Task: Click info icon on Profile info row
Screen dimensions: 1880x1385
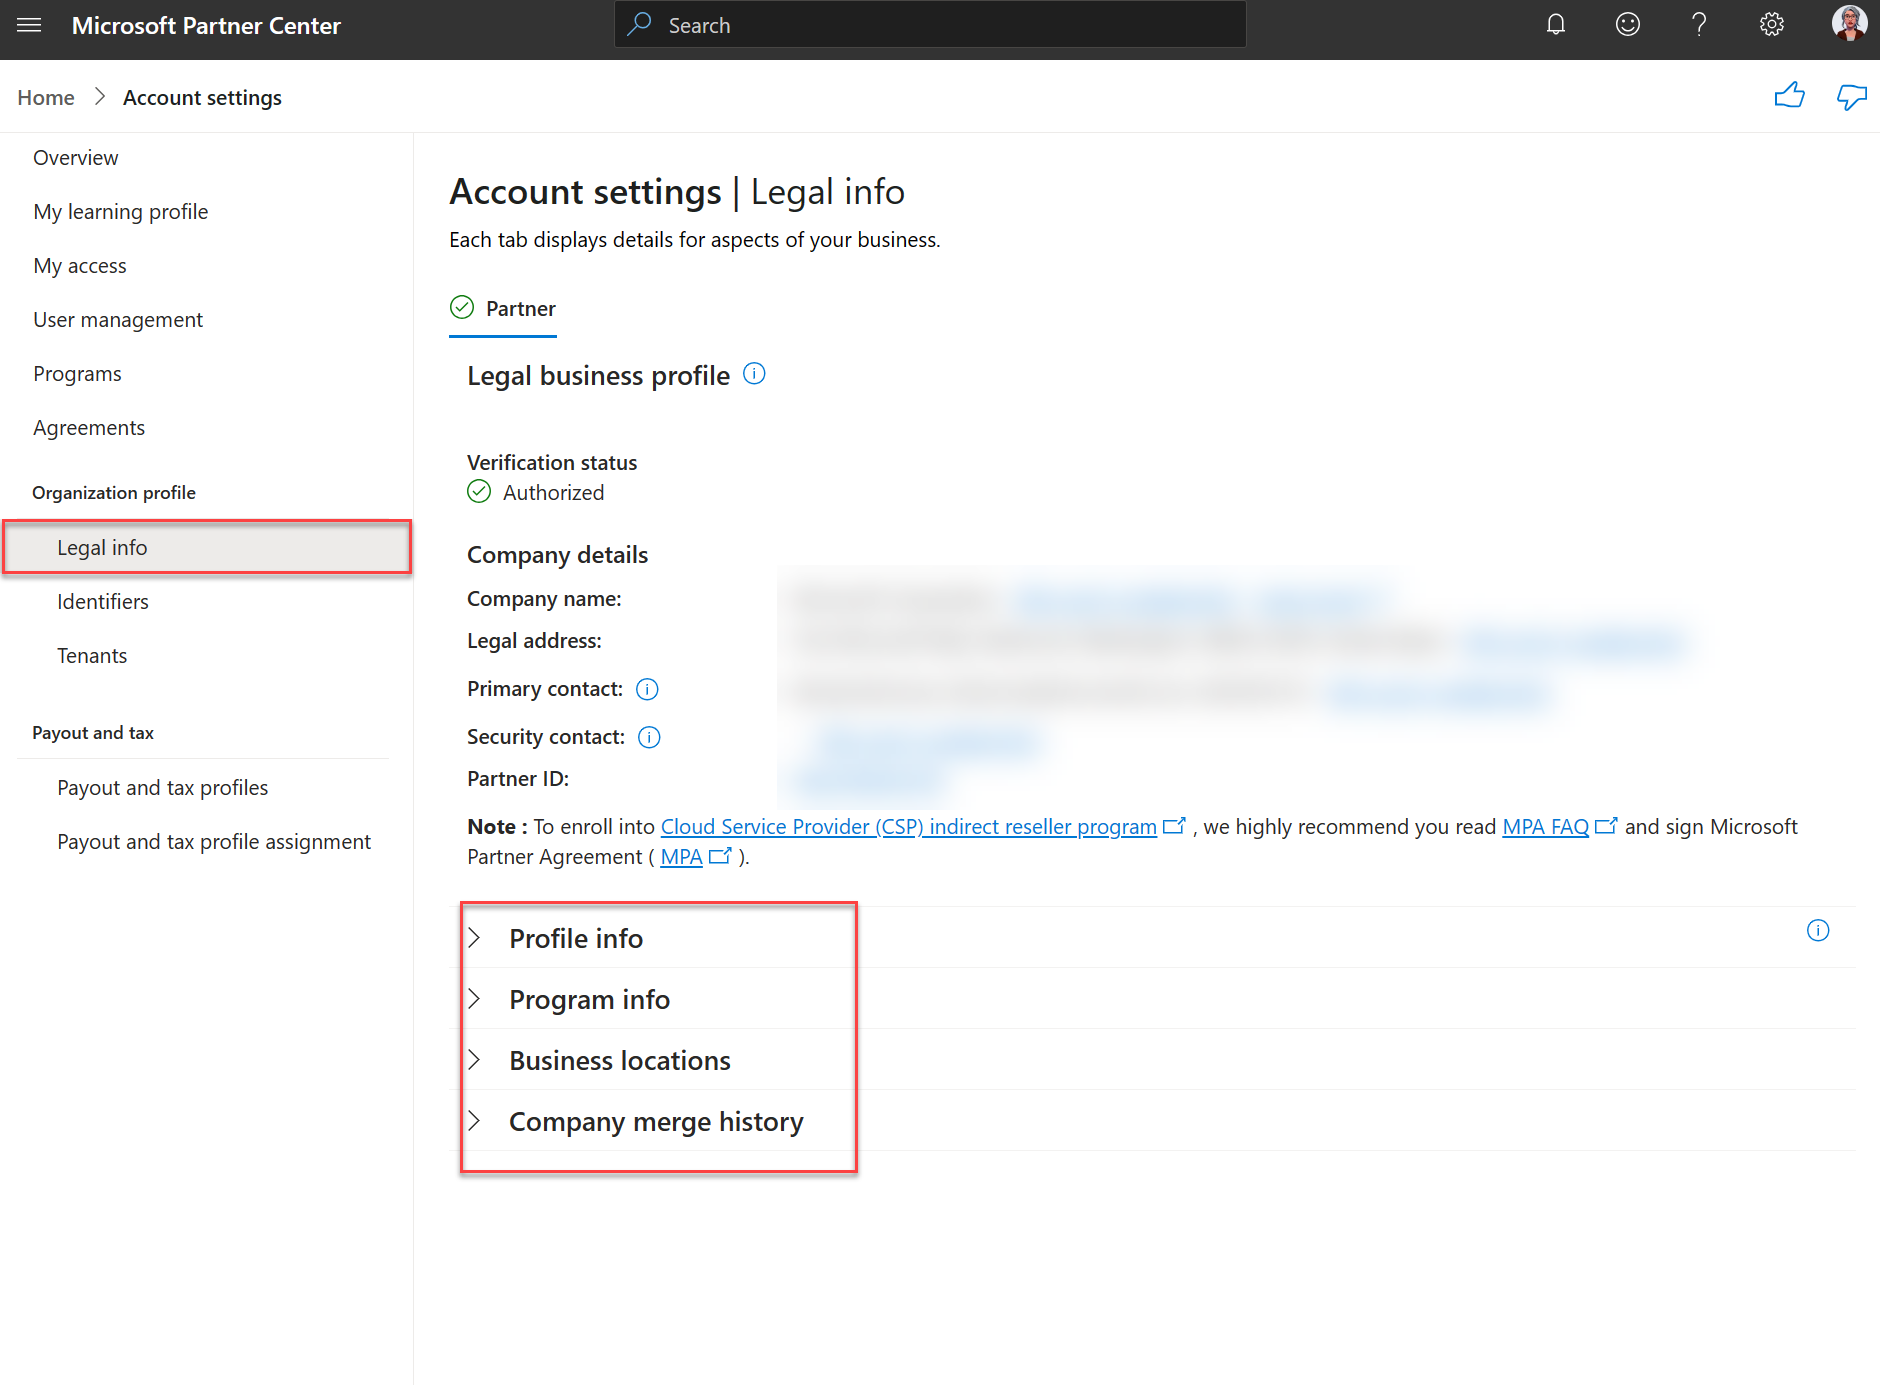Action: [x=1818, y=931]
